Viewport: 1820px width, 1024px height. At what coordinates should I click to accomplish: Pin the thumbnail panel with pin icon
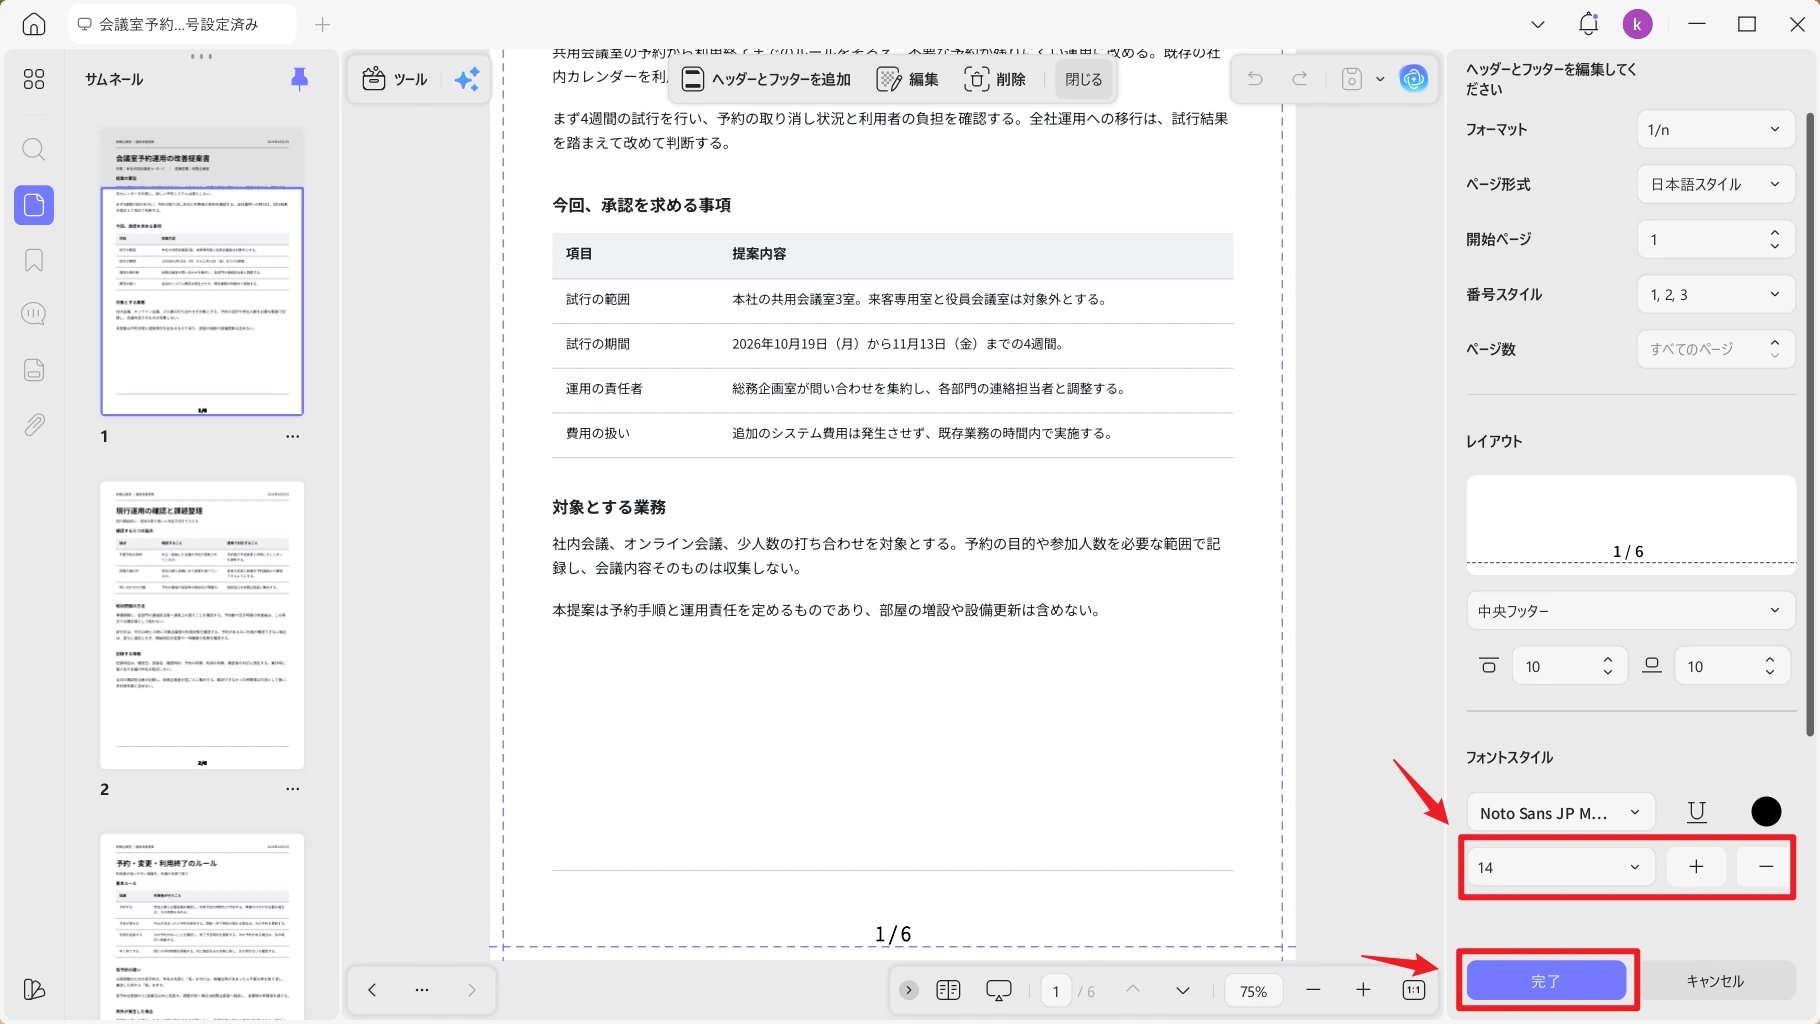[299, 79]
